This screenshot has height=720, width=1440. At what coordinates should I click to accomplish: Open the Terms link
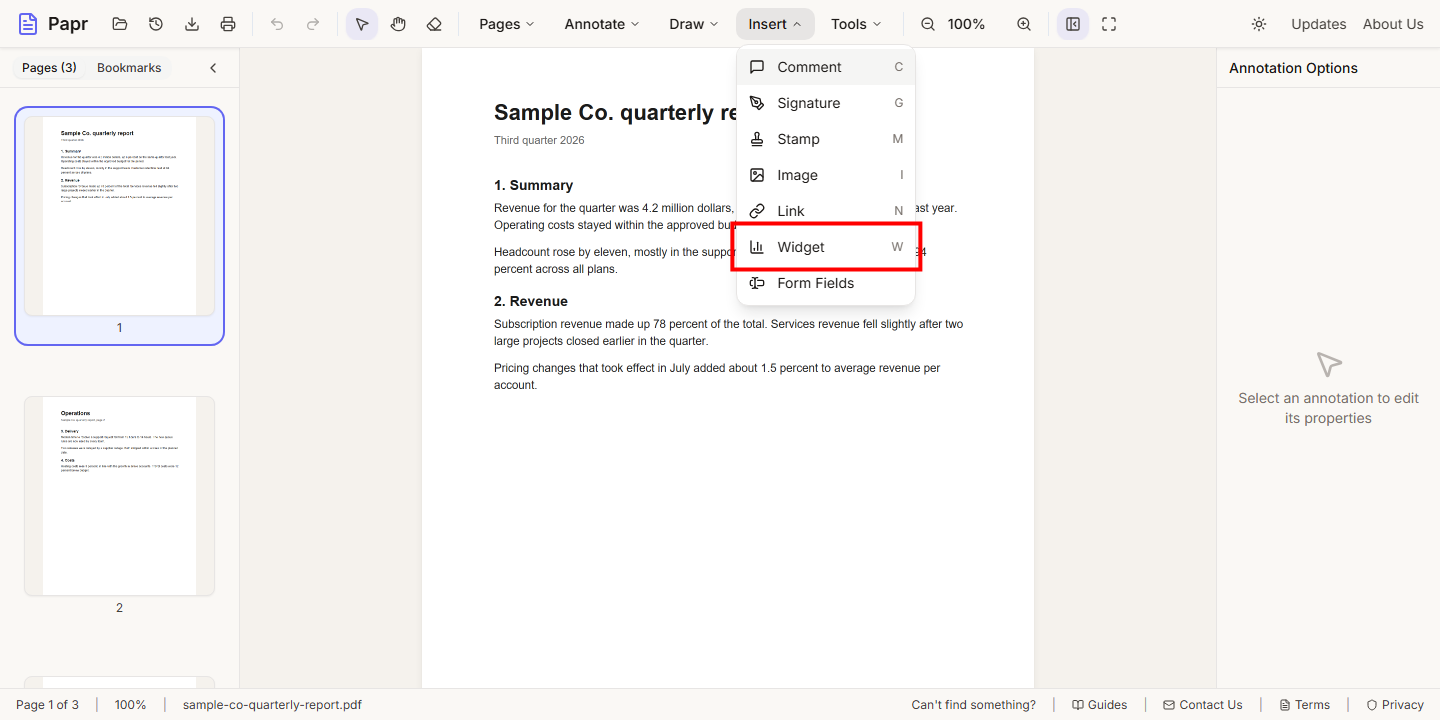pyautogui.click(x=1304, y=705)
